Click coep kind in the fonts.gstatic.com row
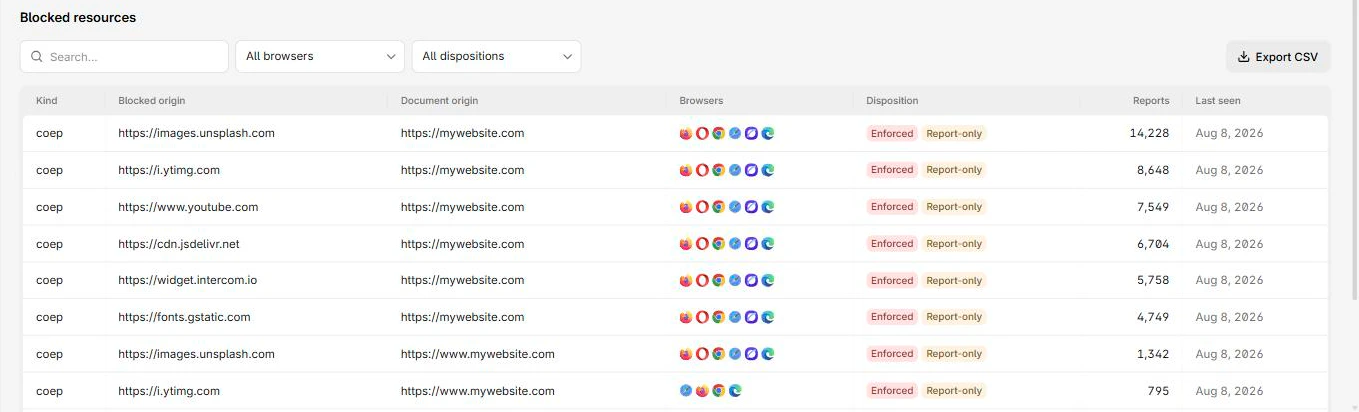 [49, 317]
